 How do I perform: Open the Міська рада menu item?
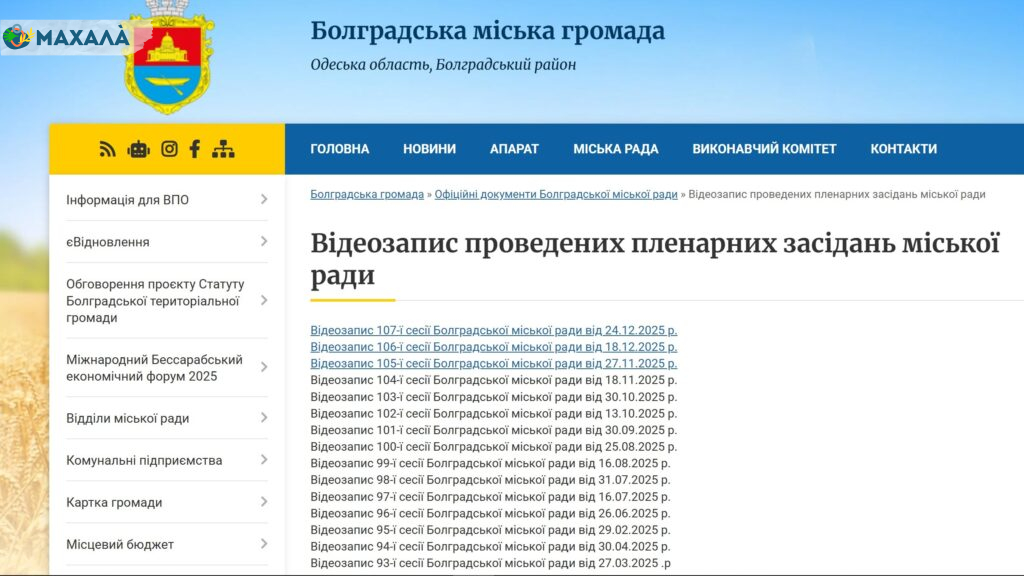coord(615,149)
